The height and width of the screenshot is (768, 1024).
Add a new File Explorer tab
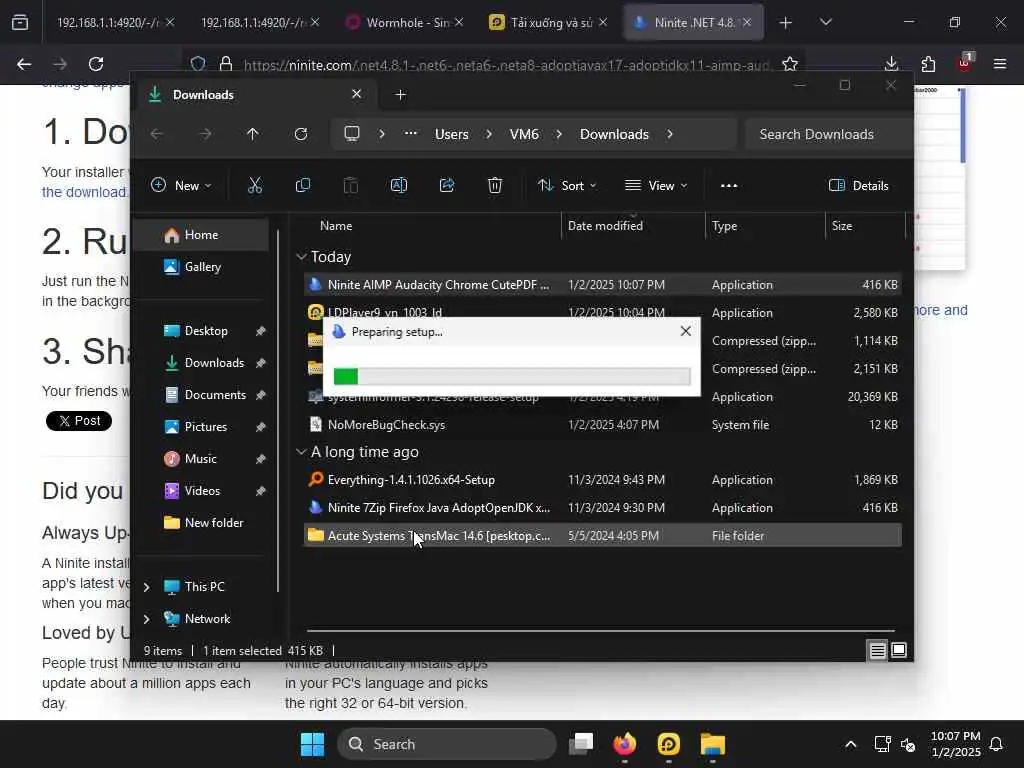(400, 95)
